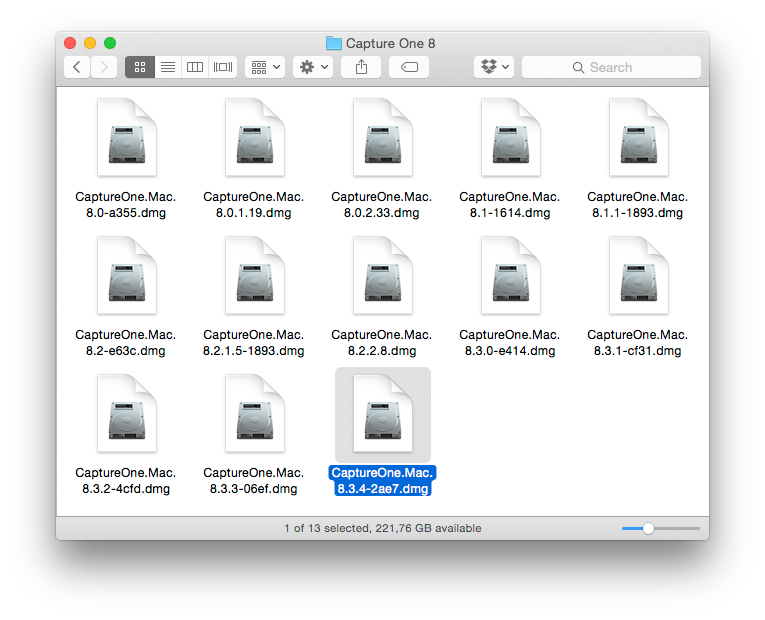Switch to list view
765x620 pixels.
pos(168,67)
